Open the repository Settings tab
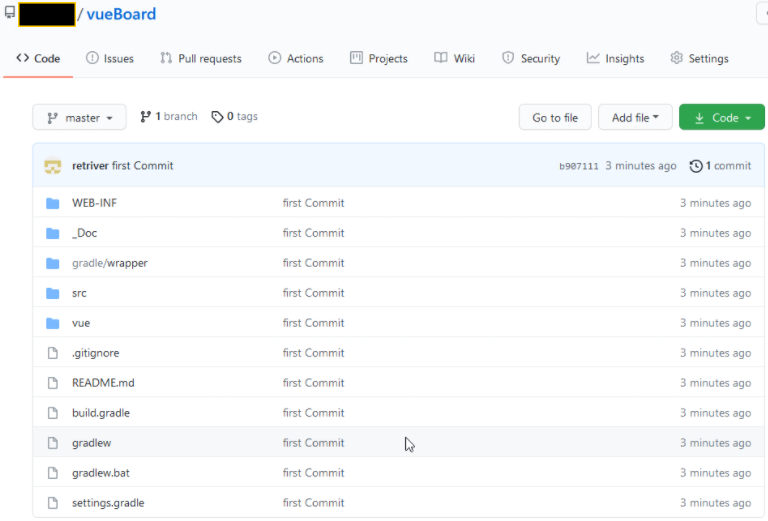 tap(699, 58)
